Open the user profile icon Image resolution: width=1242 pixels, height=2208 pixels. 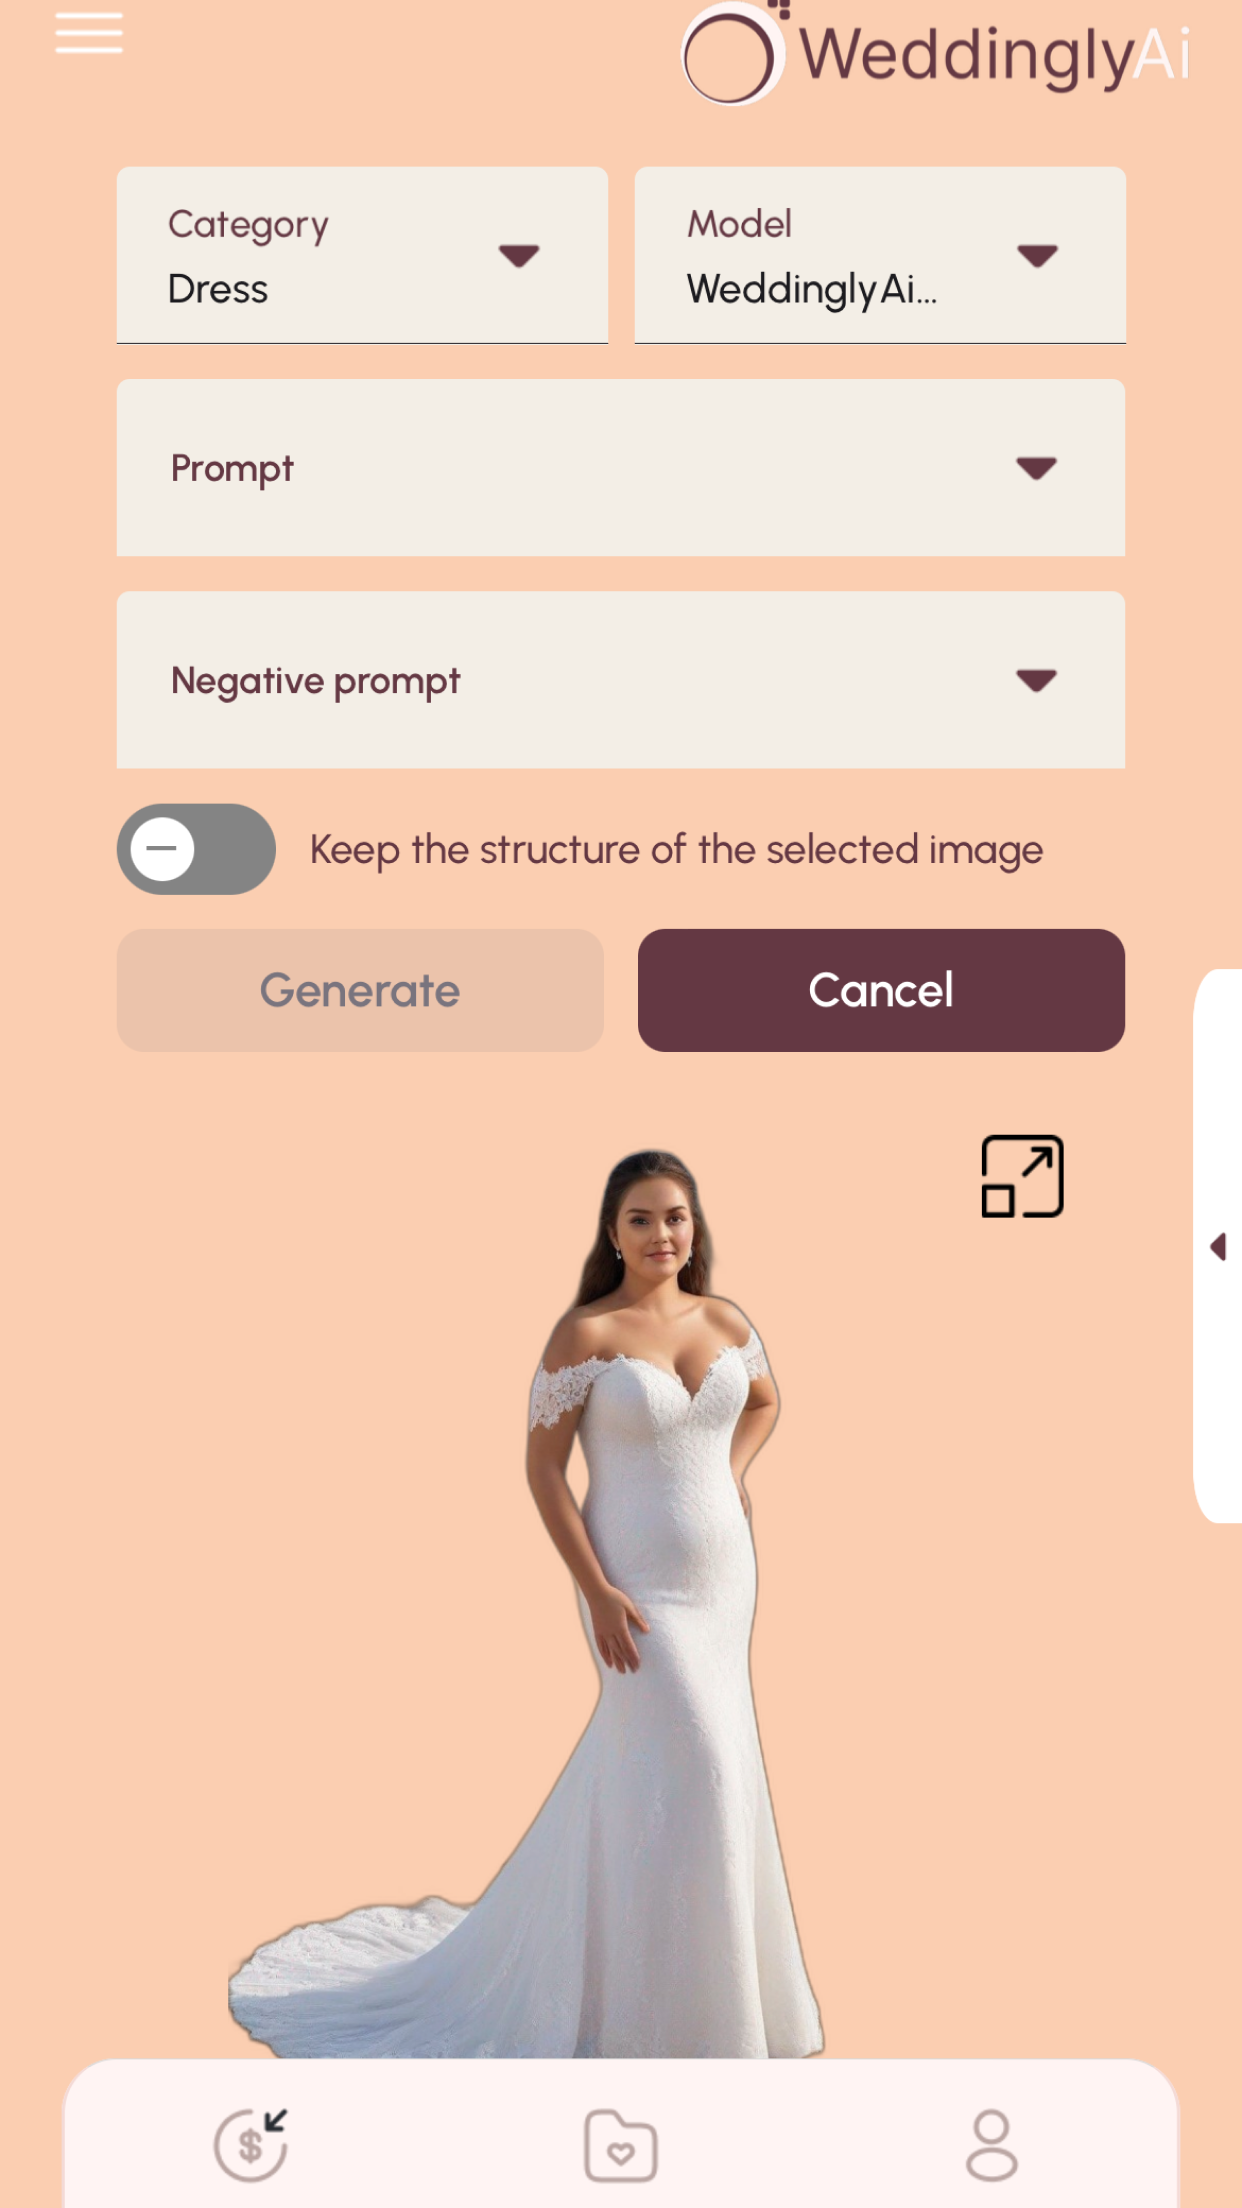(991, 2145)
